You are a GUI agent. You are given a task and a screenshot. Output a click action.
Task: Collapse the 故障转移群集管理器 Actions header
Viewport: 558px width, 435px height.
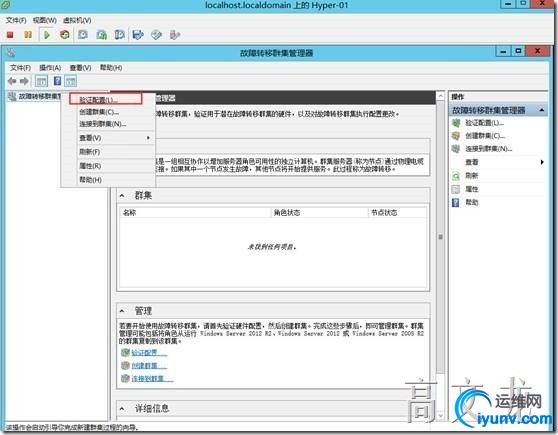pos(541,110)
